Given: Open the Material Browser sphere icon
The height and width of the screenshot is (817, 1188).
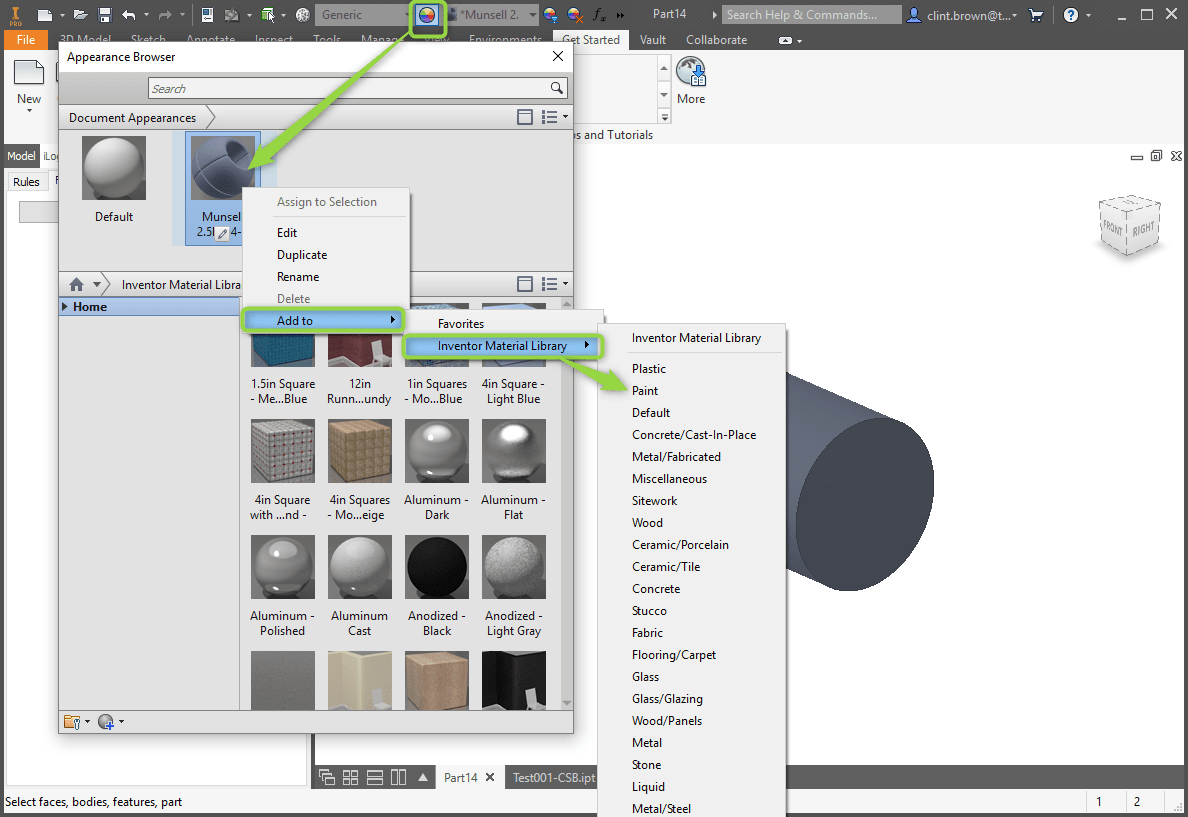Looking at the screenshot, I should click(x=303, y=14).
